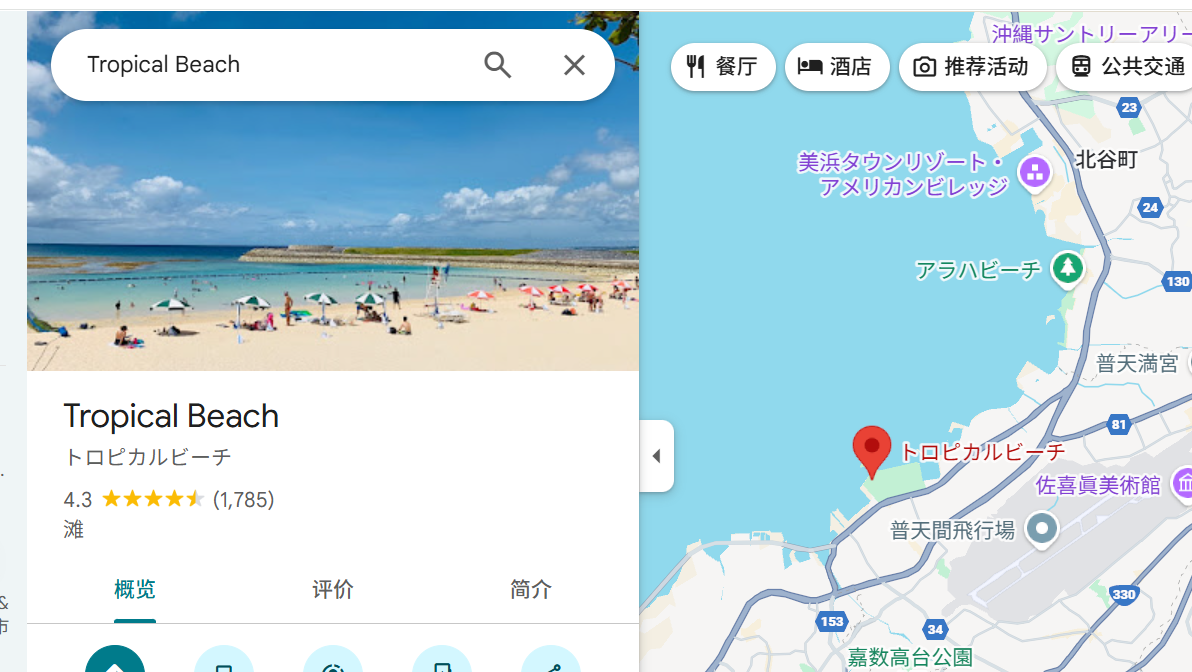Select the 概览 overview tab

135,589
